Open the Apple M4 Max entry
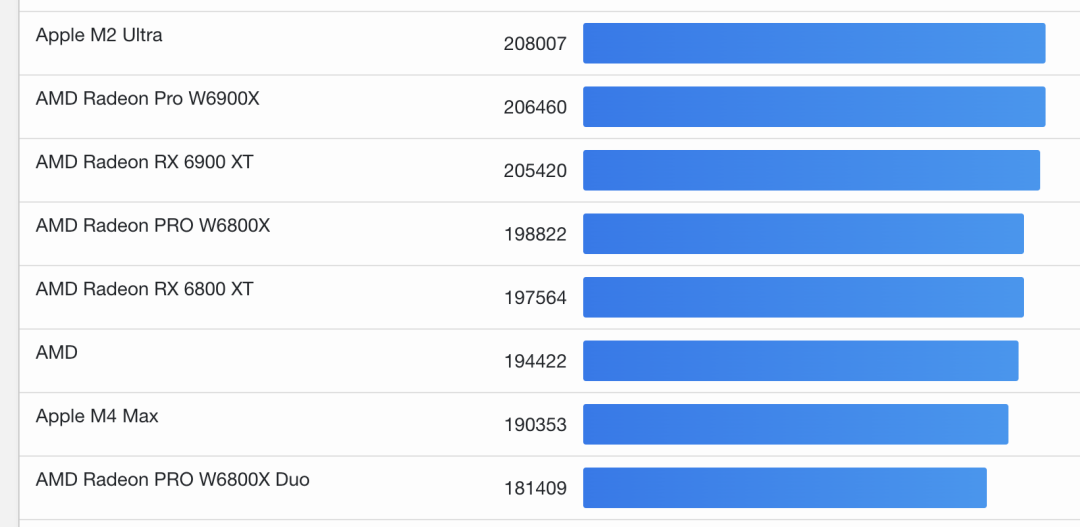1080x527 pixels. click(x=97, y=416)
